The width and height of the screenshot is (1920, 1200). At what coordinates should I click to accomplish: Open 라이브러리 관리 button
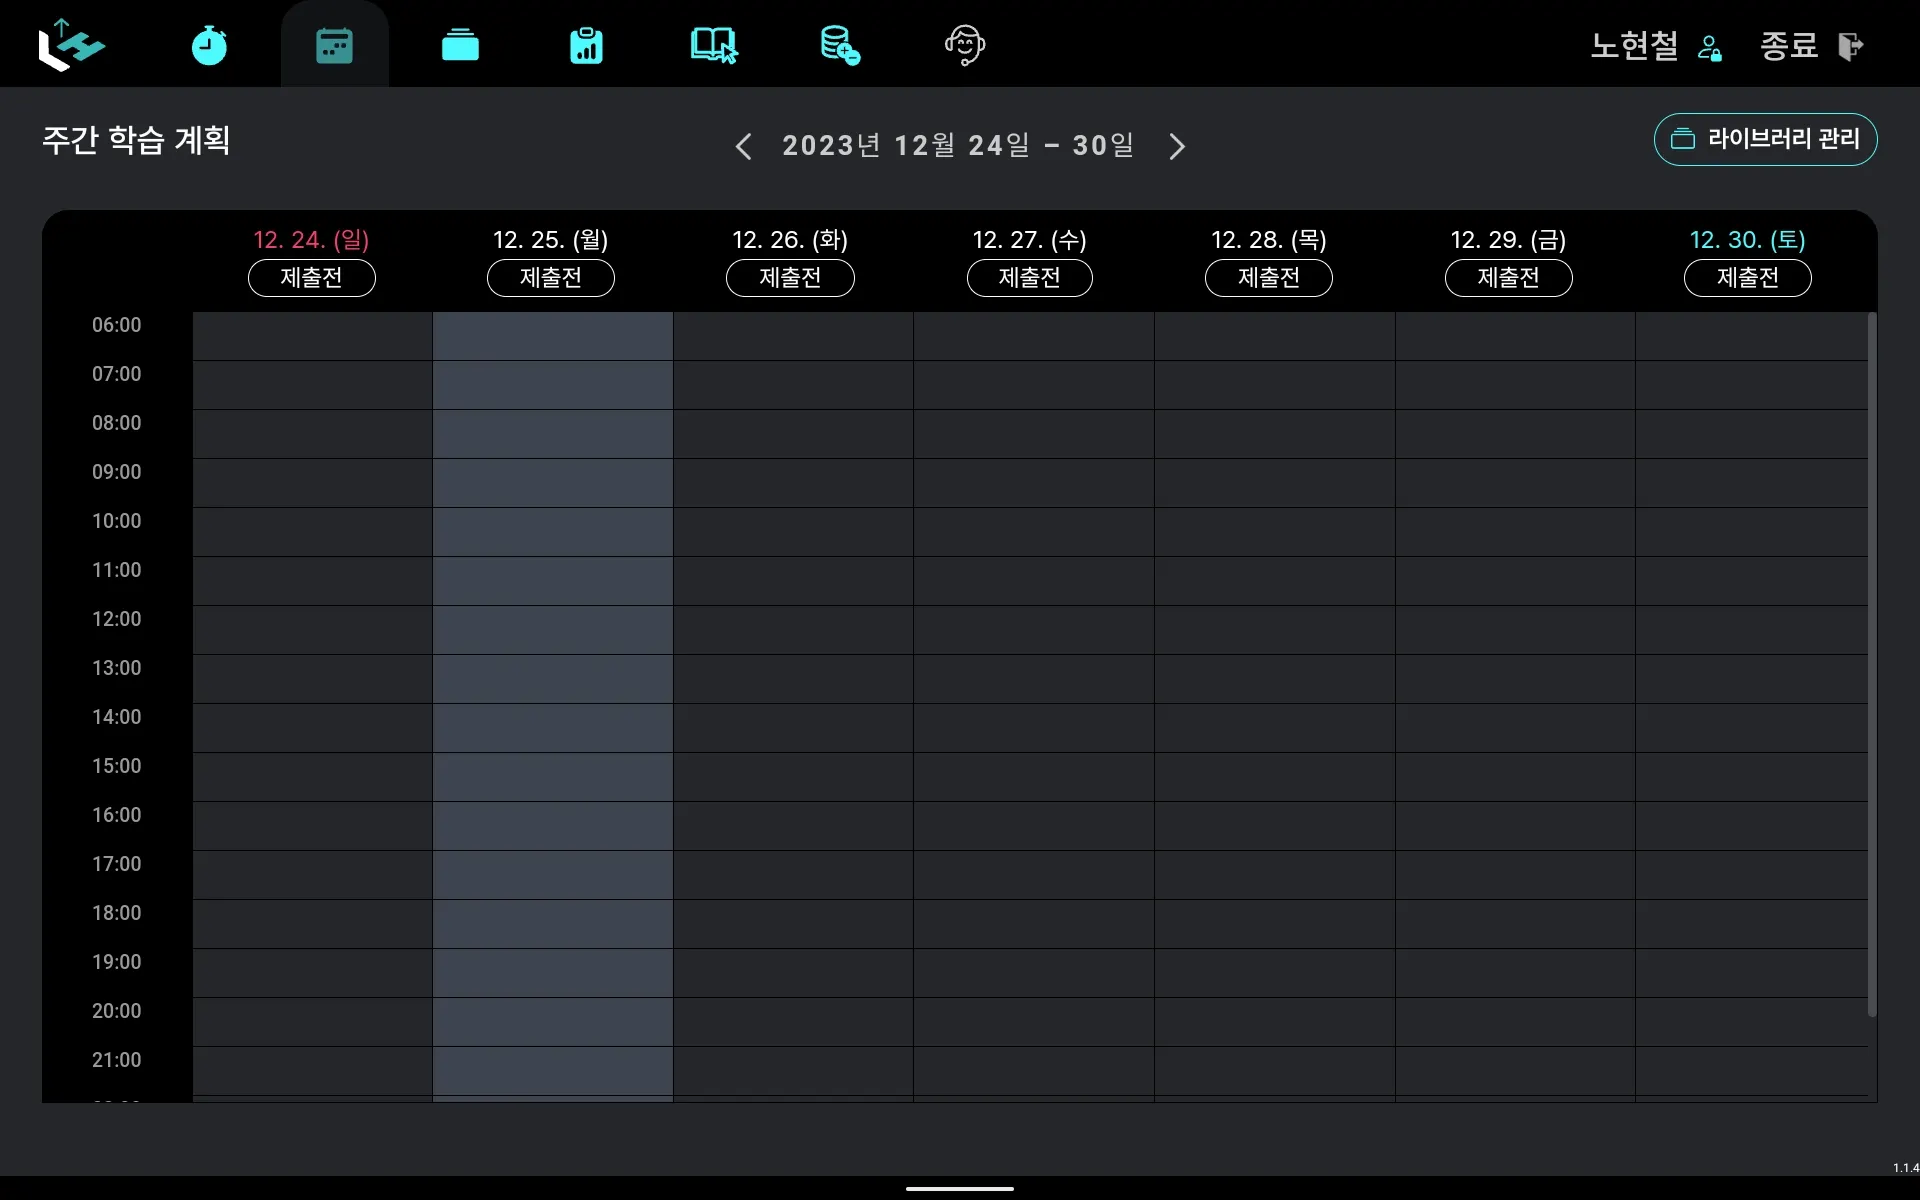coord(1765,139)
